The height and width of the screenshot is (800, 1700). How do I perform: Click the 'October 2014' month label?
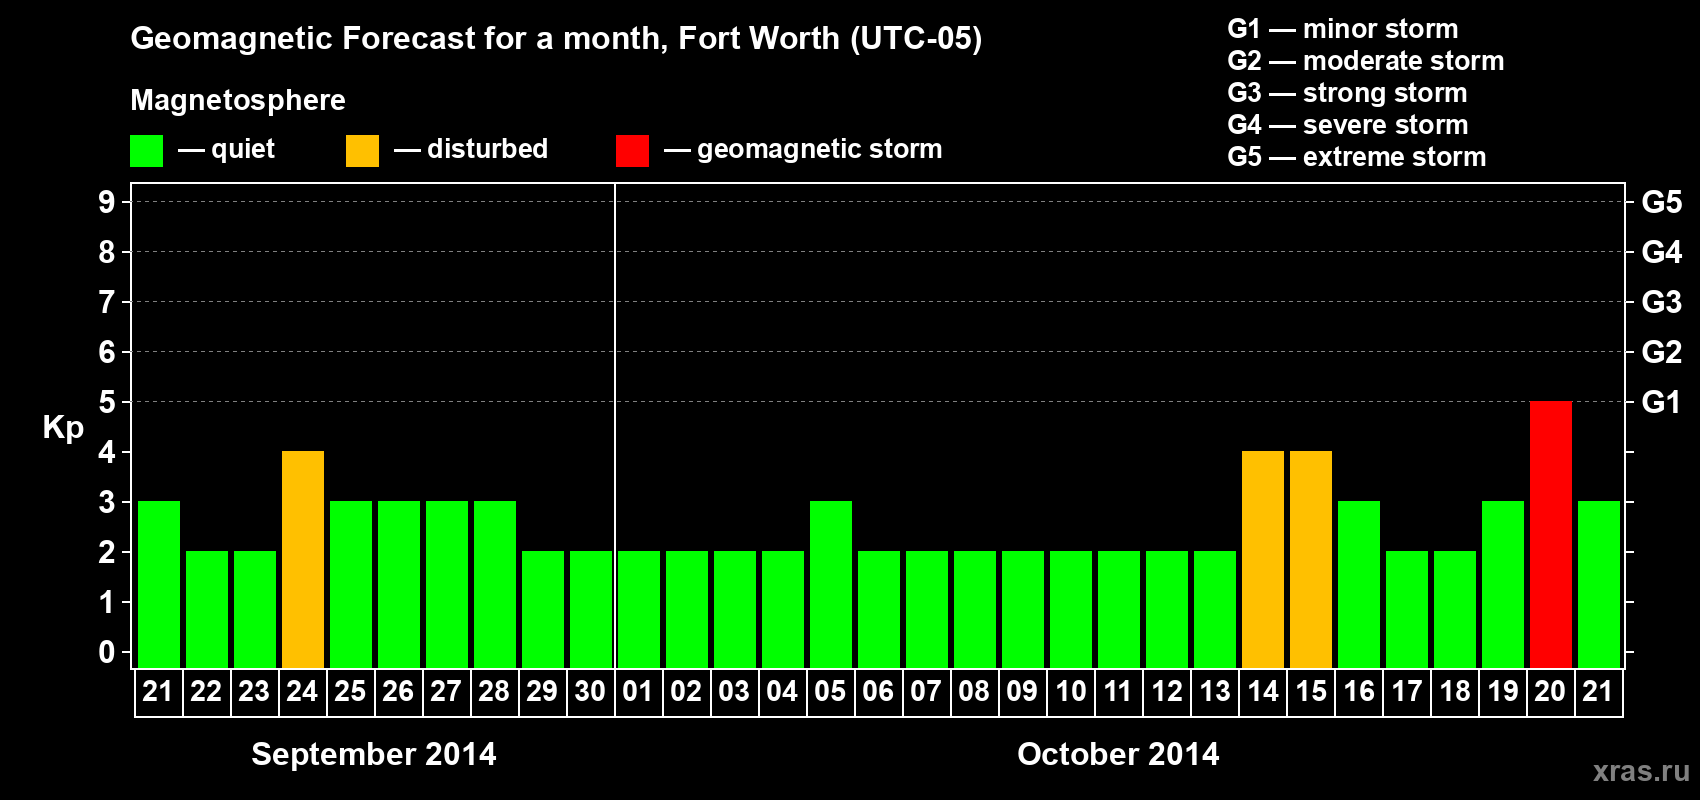pyautogui.click(x=1118, y=754)
